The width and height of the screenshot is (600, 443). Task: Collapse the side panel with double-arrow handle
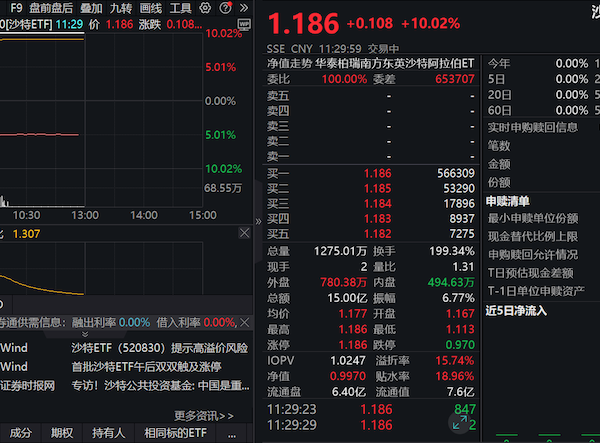(258, 222)
